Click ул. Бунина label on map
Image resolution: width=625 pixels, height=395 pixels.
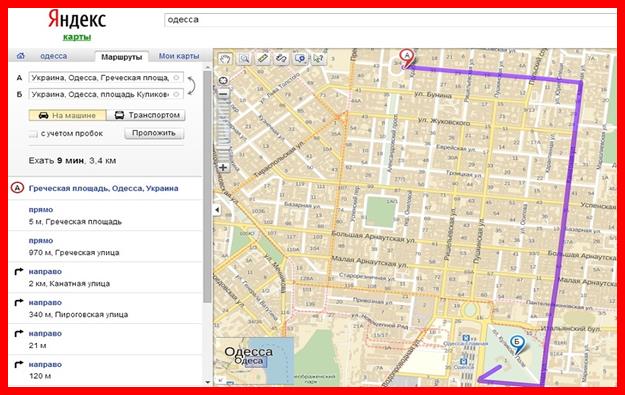click(x=433, y=94)
